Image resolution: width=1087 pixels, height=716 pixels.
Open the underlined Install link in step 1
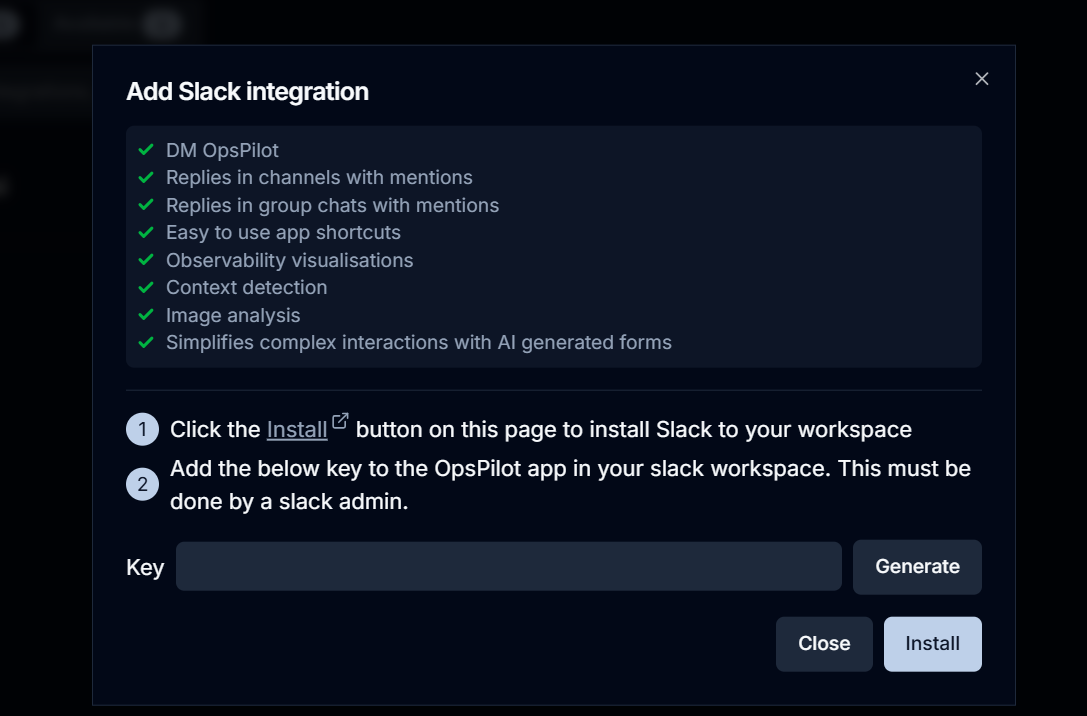coord(297,430)
